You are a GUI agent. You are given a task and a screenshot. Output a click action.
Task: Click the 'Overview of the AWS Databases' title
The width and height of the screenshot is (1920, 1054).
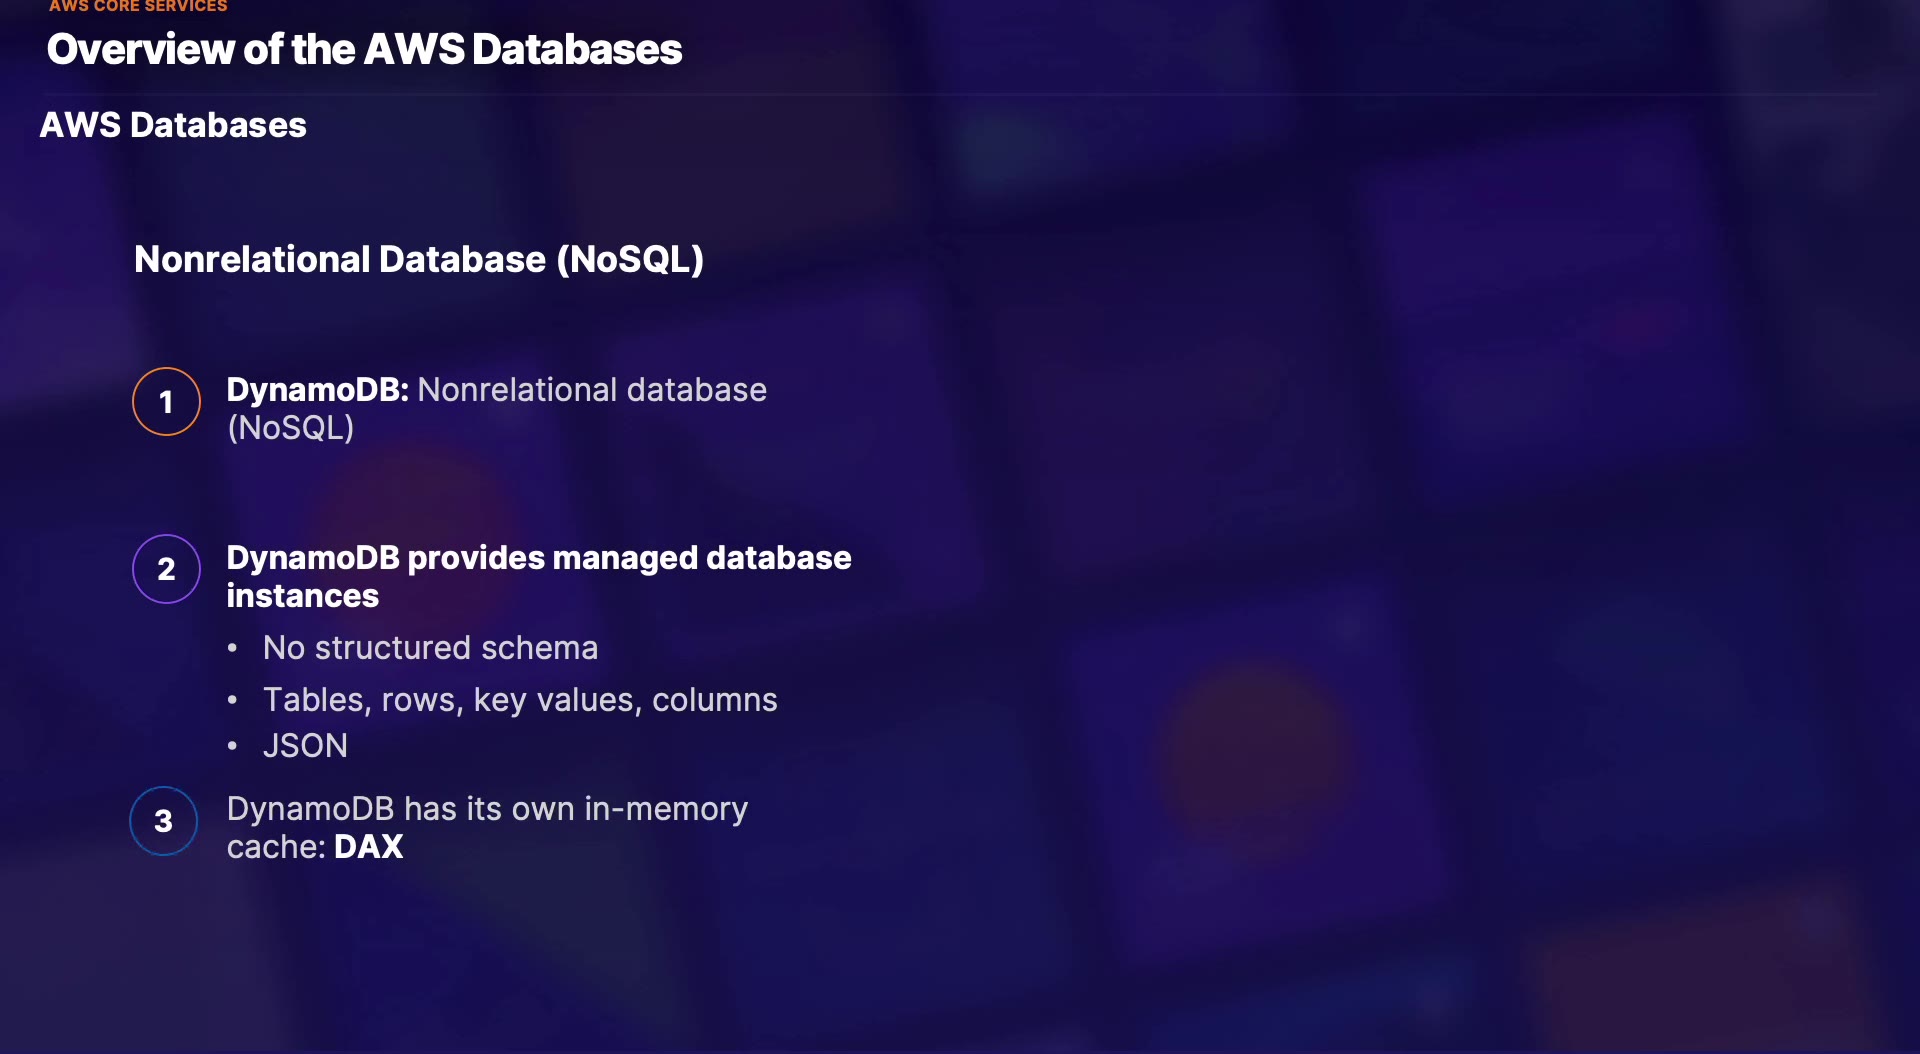(x=364, y=49)
